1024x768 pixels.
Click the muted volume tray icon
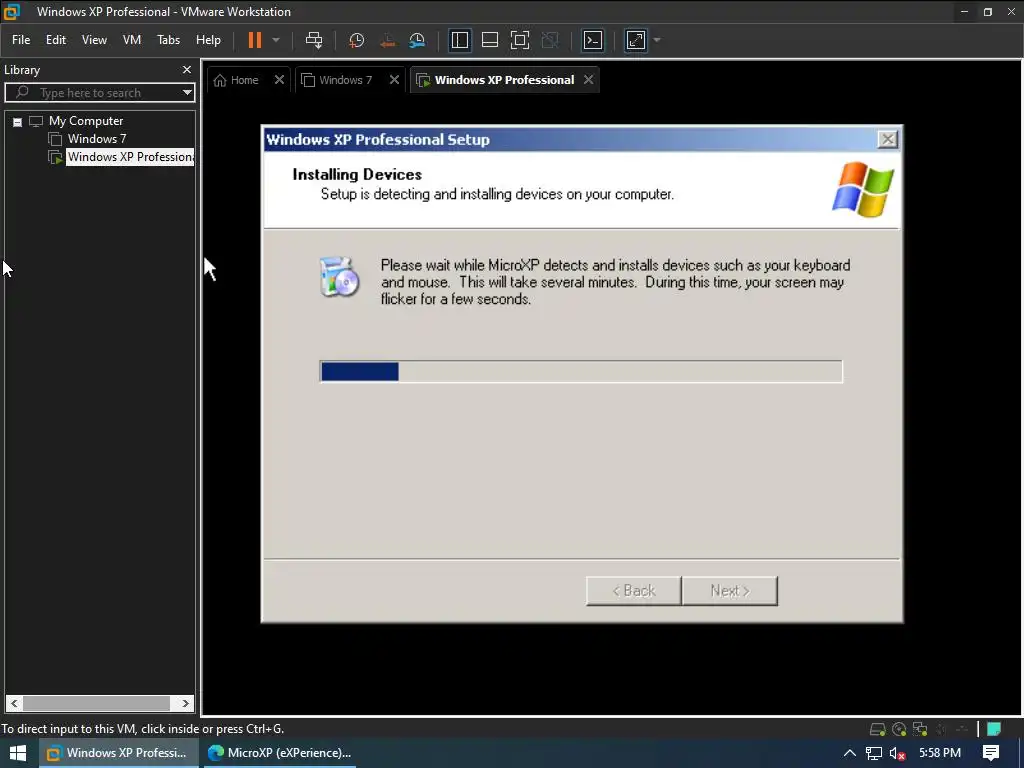coord(897,753)
